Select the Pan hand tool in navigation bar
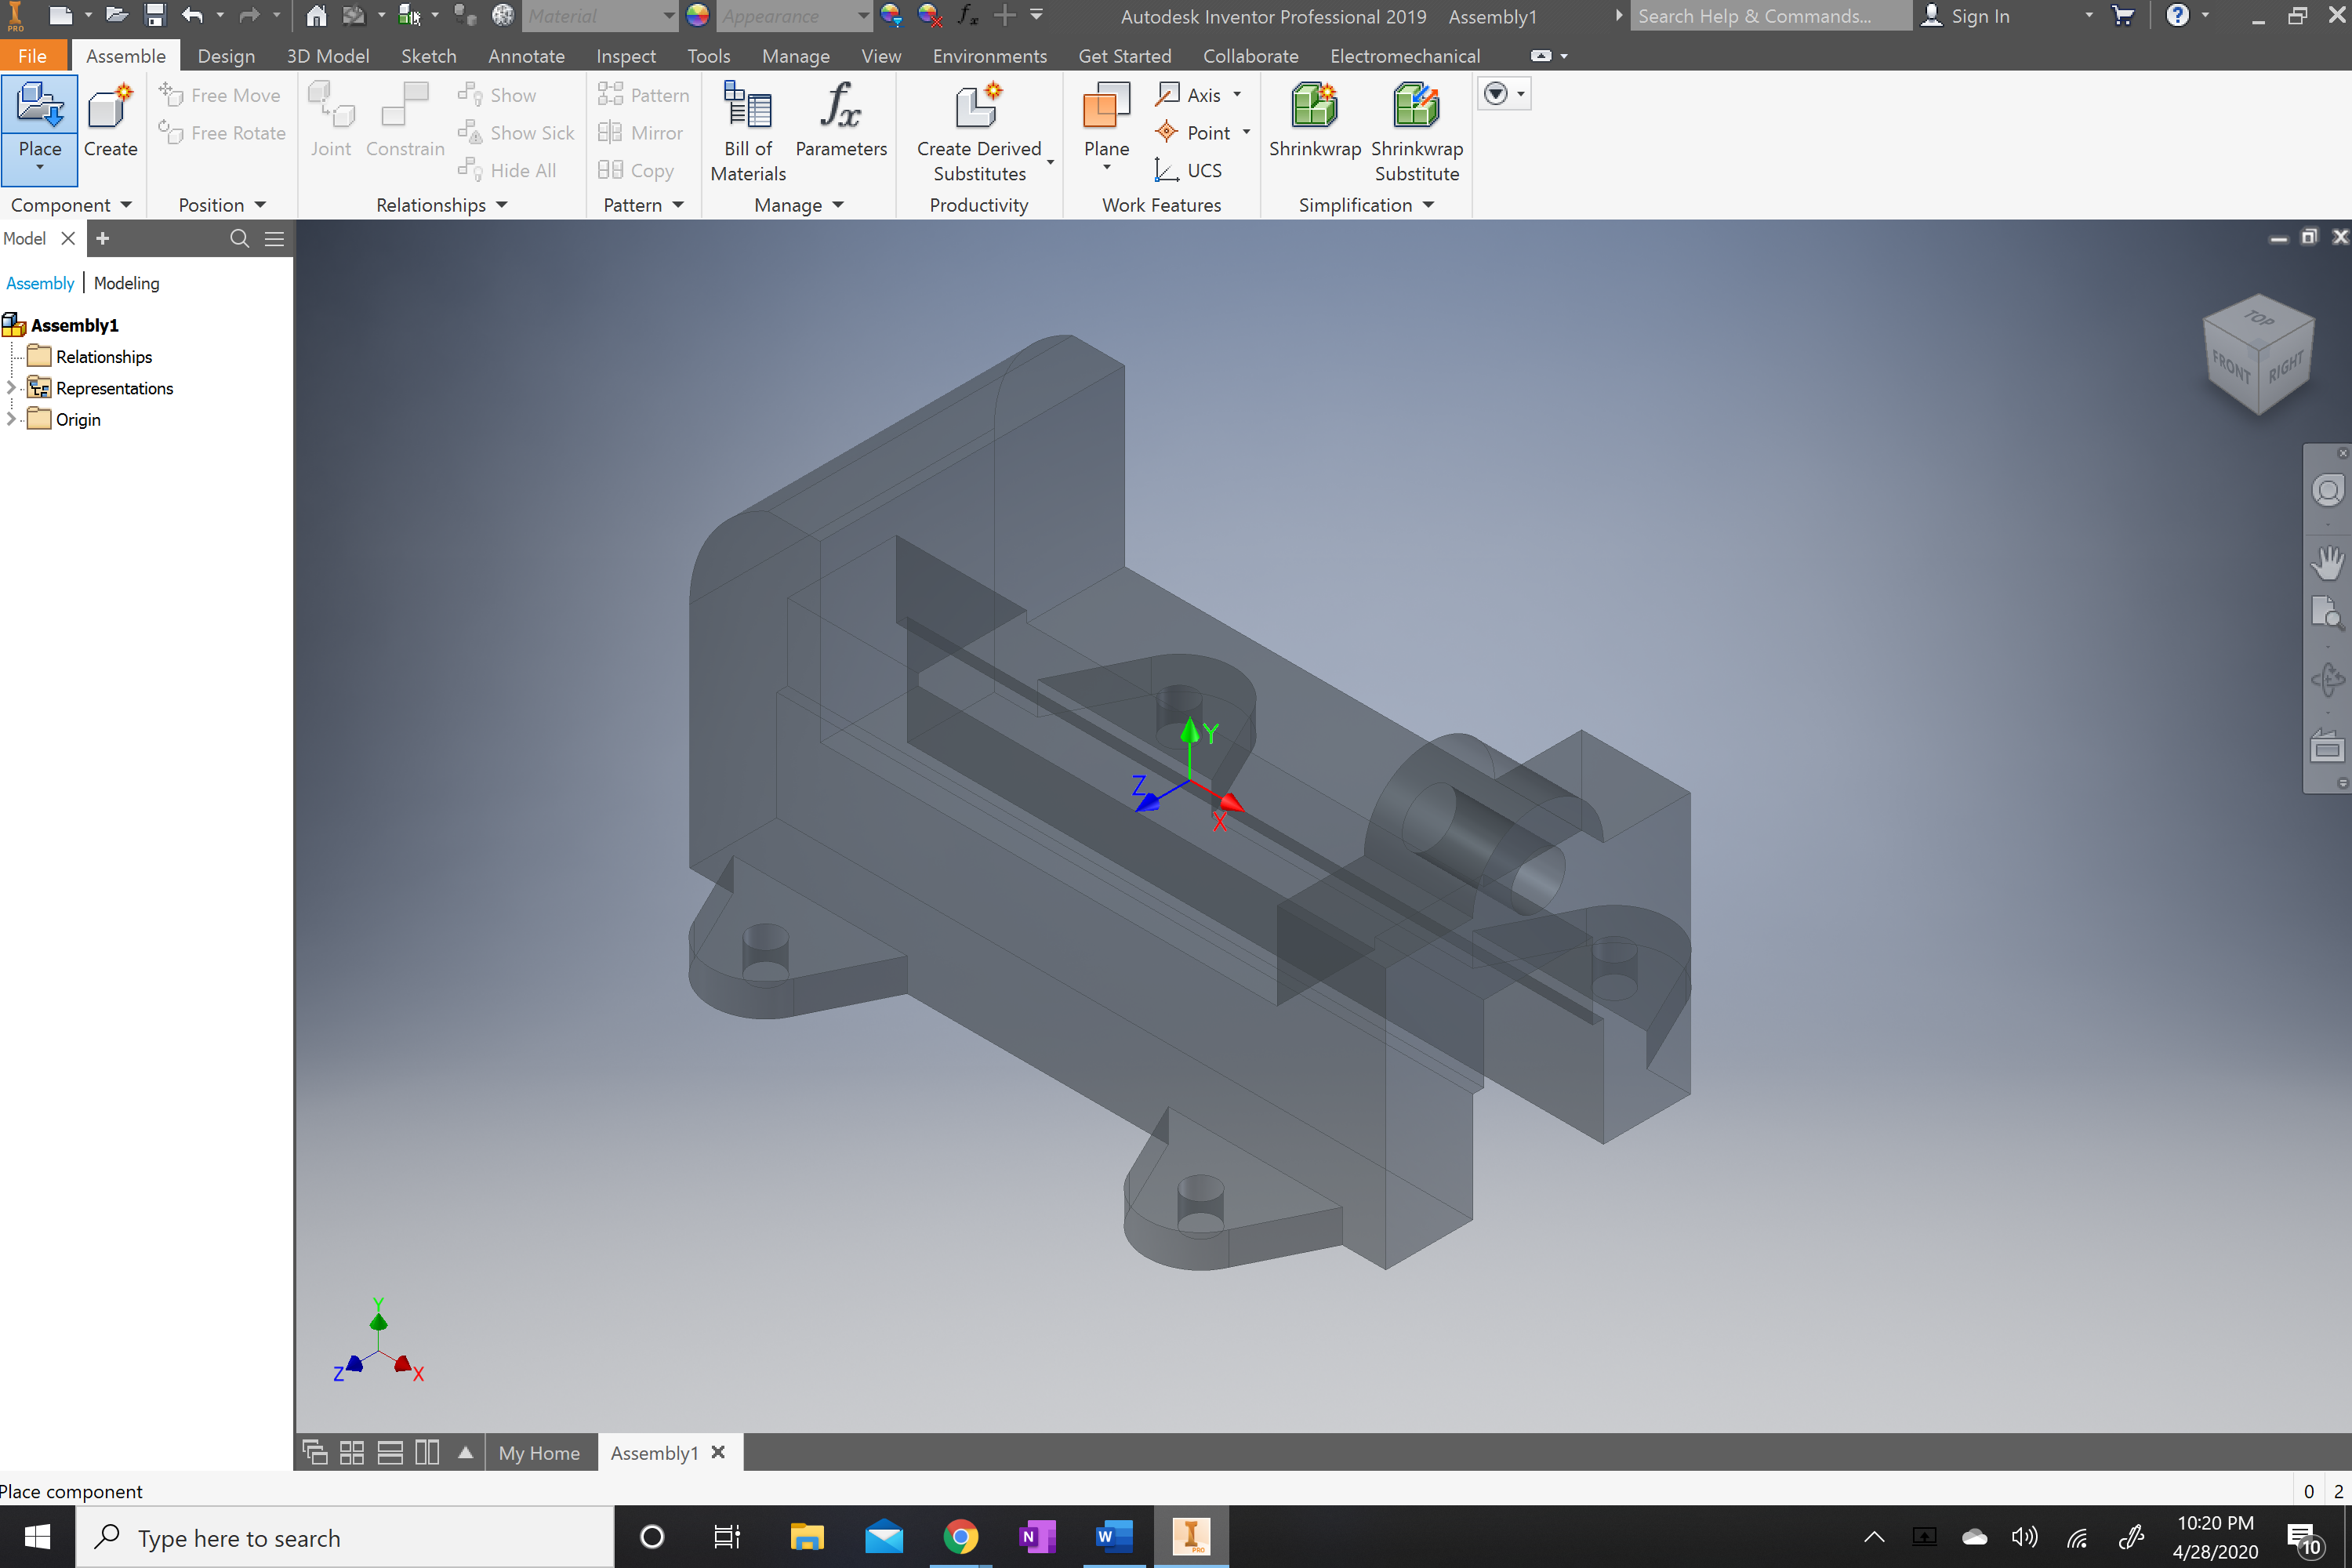The height and width of the screenshot is (1568, 2352). [2327, 563]
